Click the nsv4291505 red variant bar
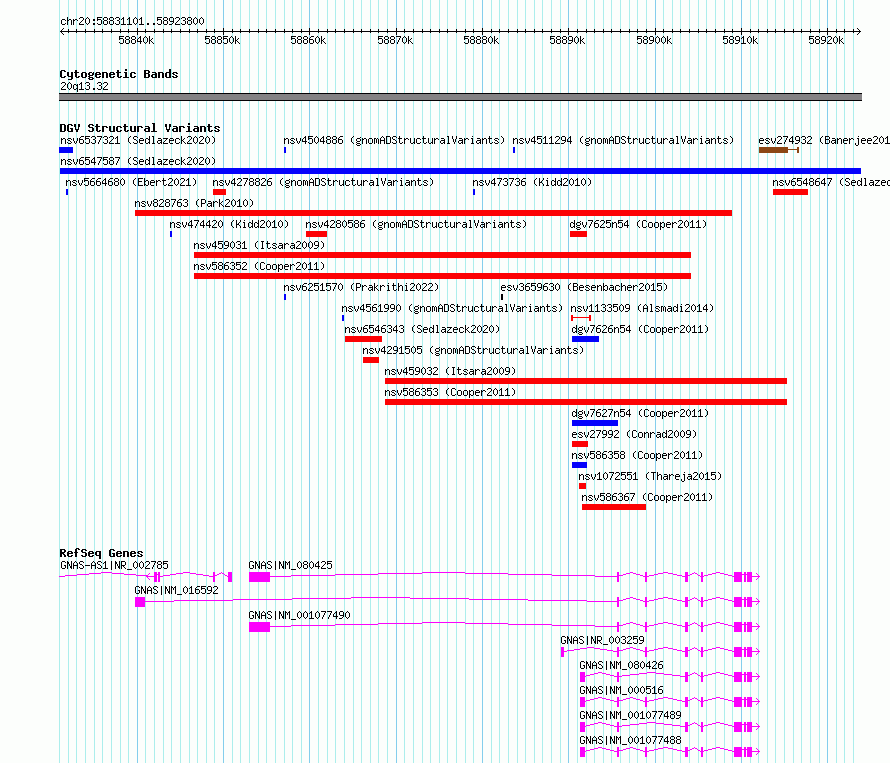 tap(371, 360)
